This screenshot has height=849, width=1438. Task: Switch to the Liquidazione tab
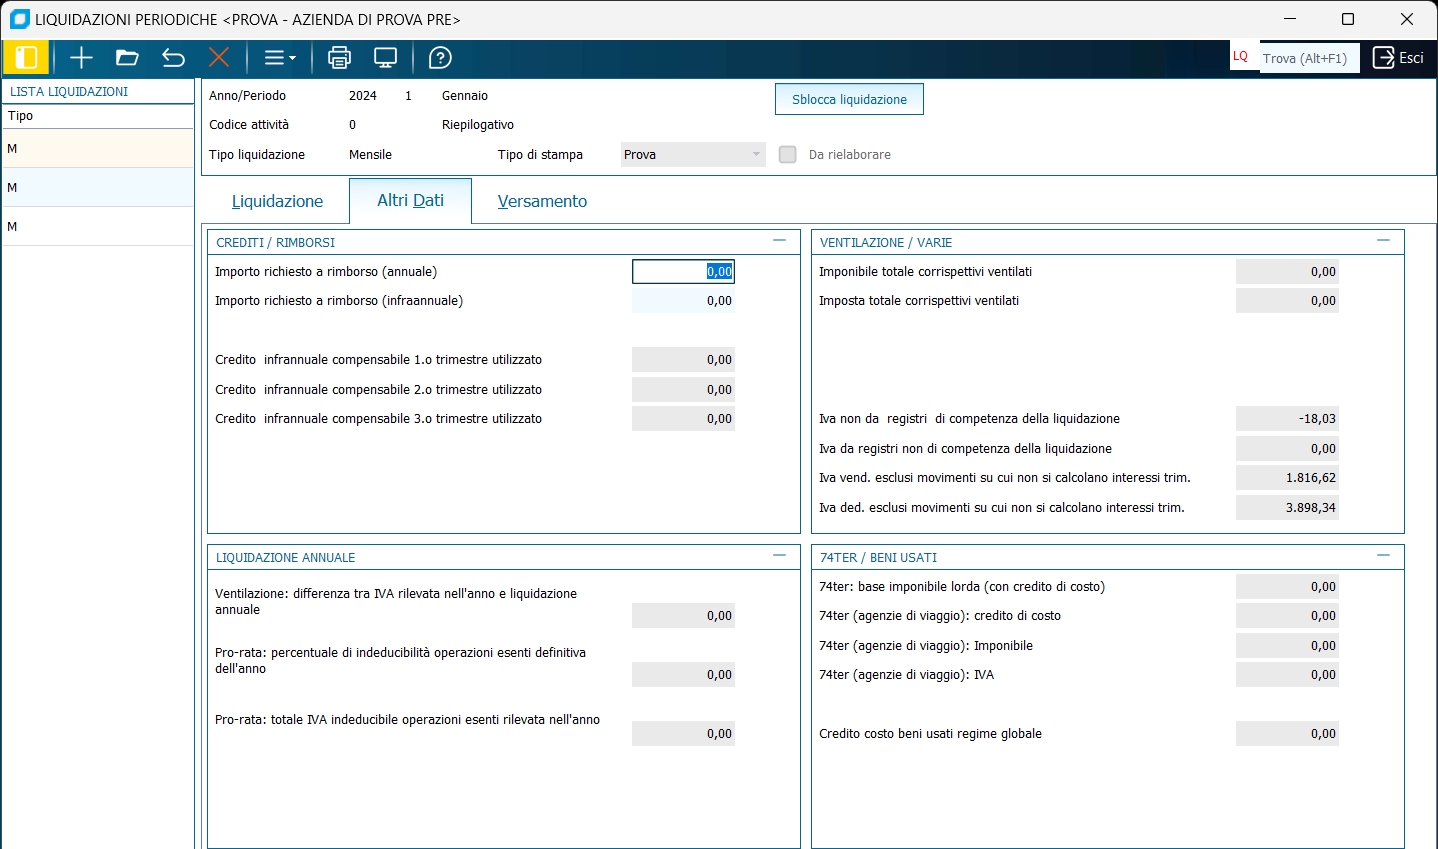coord(277,201)
